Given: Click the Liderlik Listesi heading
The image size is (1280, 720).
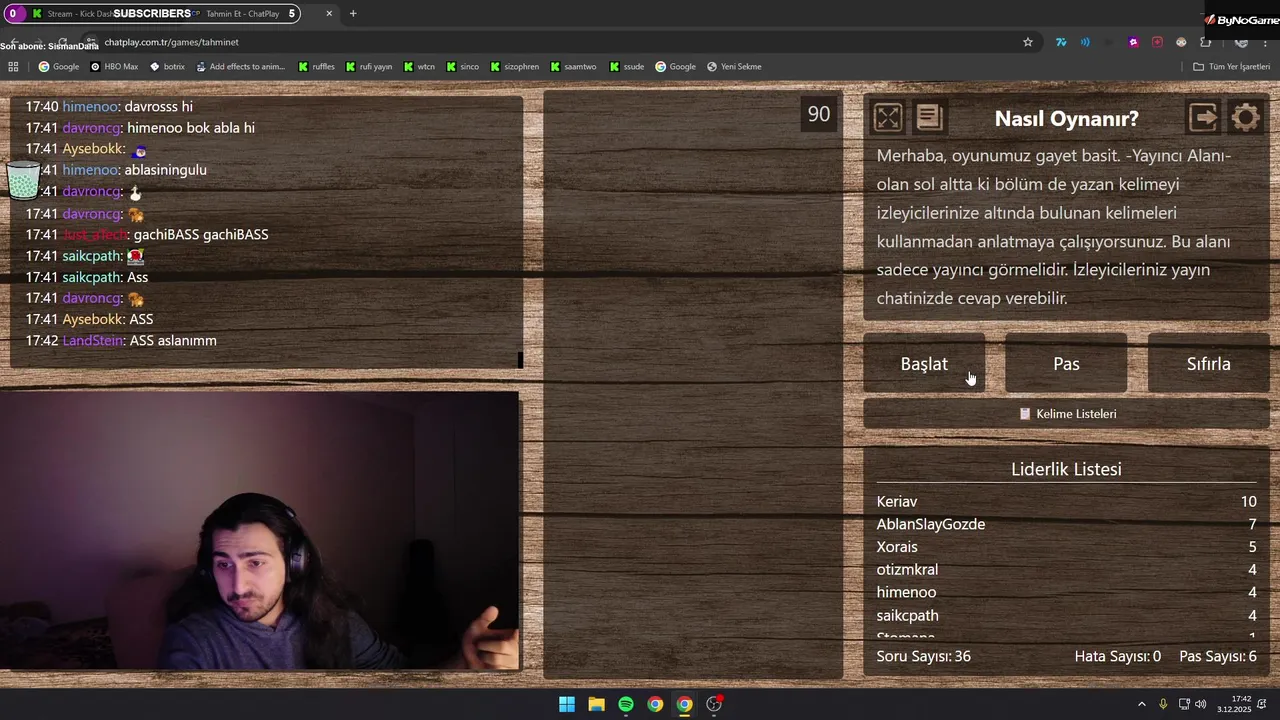Looking at the screenshot, I should tap(1066, 469).
